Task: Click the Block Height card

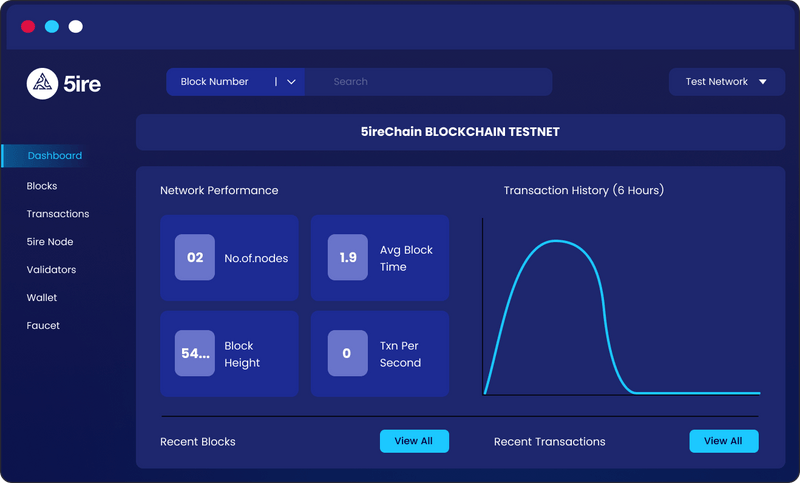Action: pyautogui.click(x=229, y=353)
